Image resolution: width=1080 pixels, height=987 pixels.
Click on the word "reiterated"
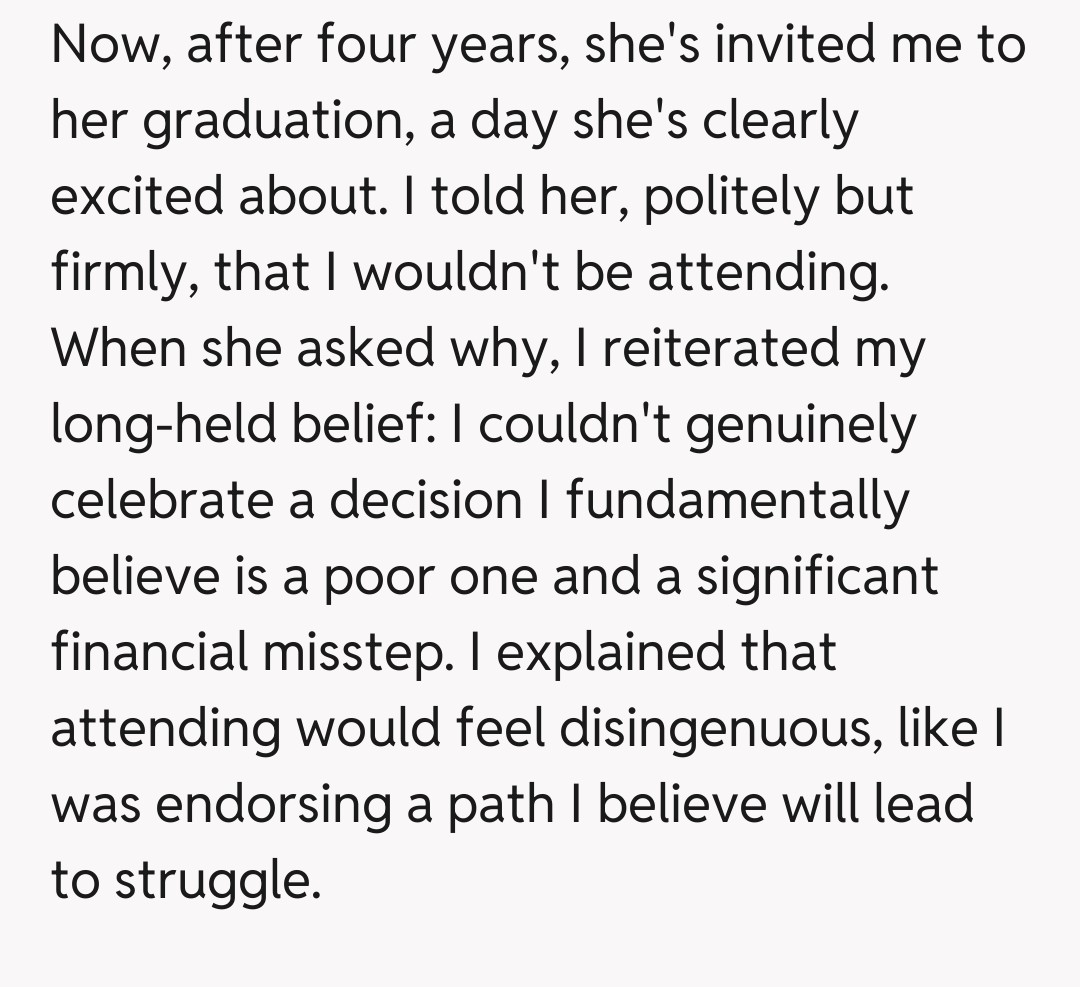716,349
